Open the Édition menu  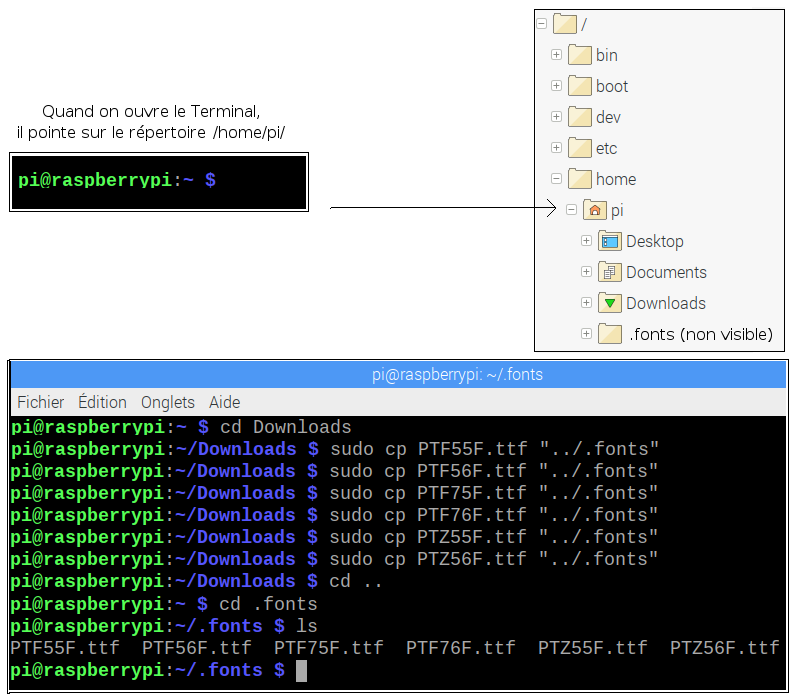click(102, 402)
